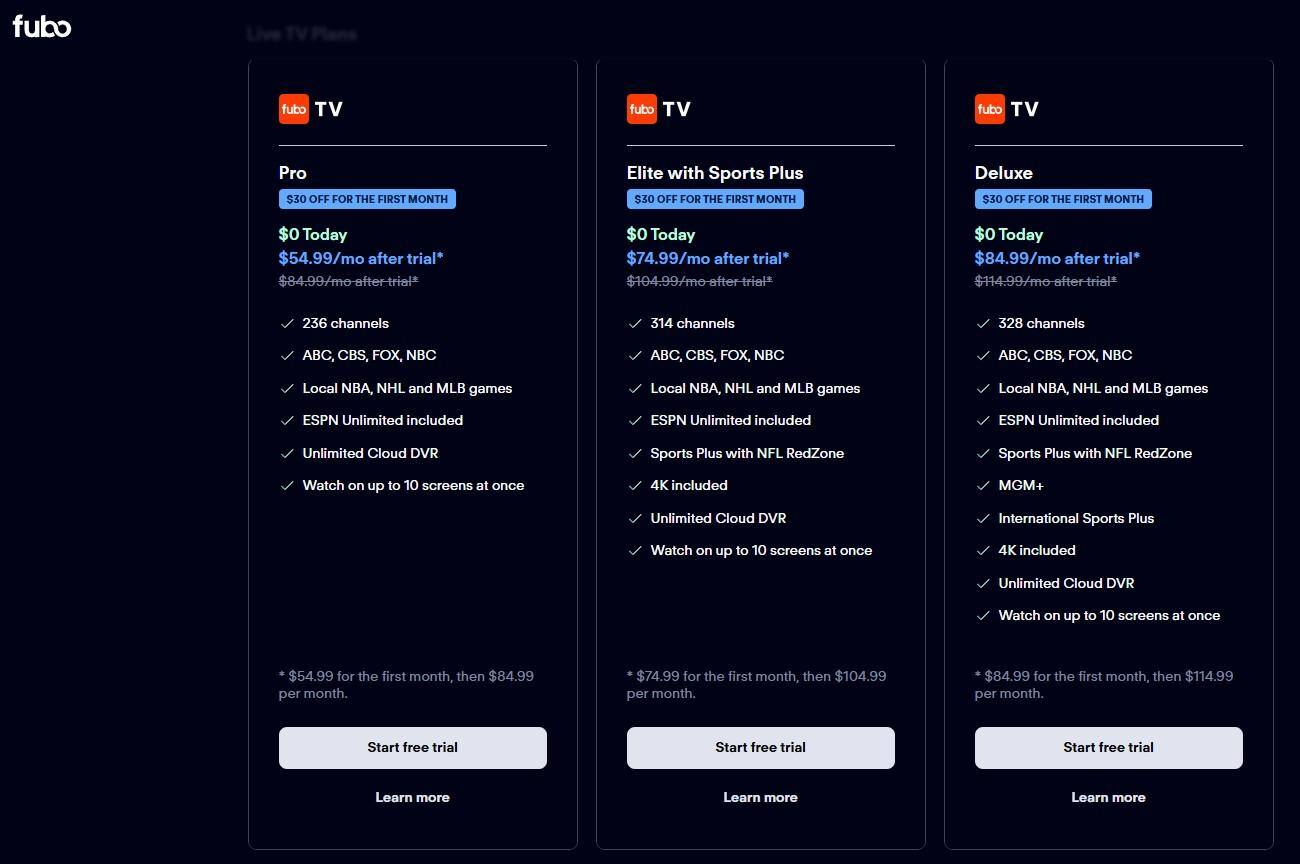
Task: Click Elite's Sports Plus with NFL RedZone feature
Action: tap(747, 453)
